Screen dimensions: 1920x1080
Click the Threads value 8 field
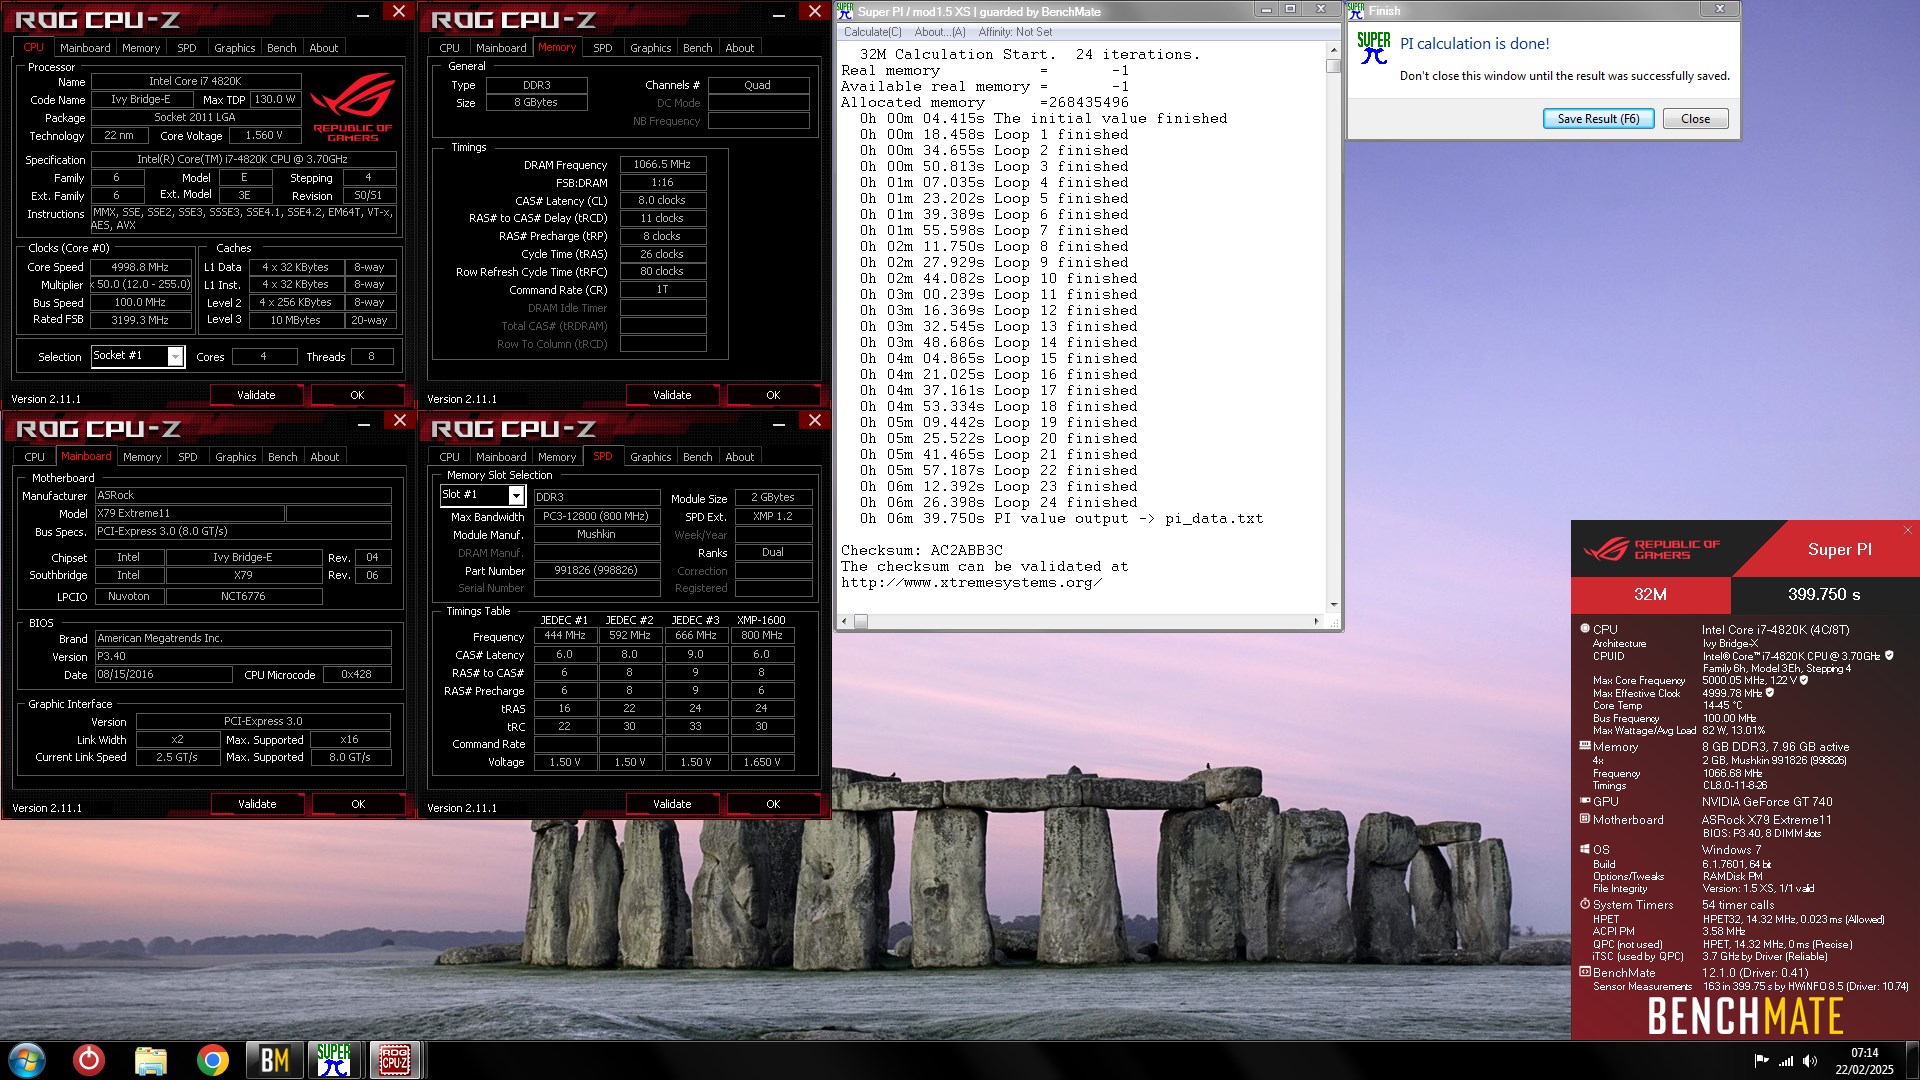pos(371,356)
